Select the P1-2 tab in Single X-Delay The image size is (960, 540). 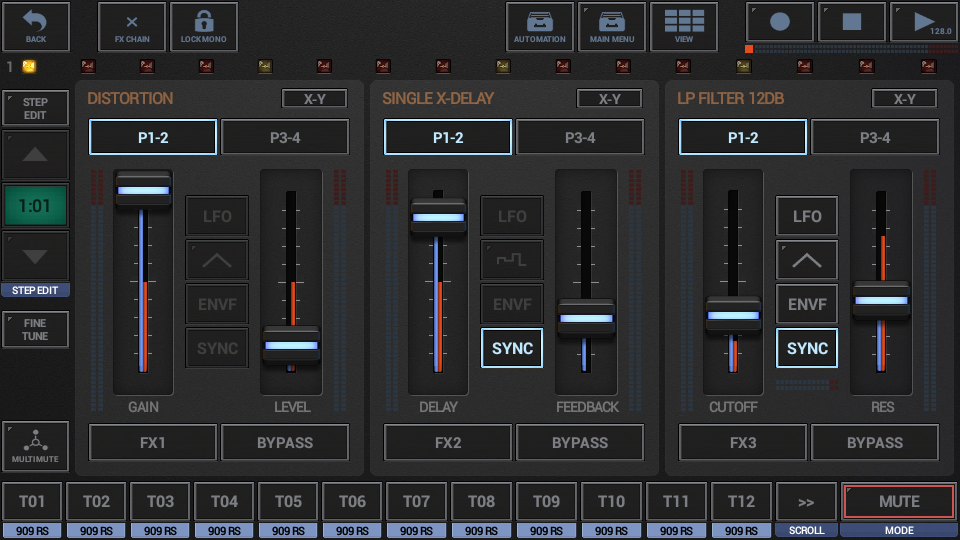(x=448, y=137)
